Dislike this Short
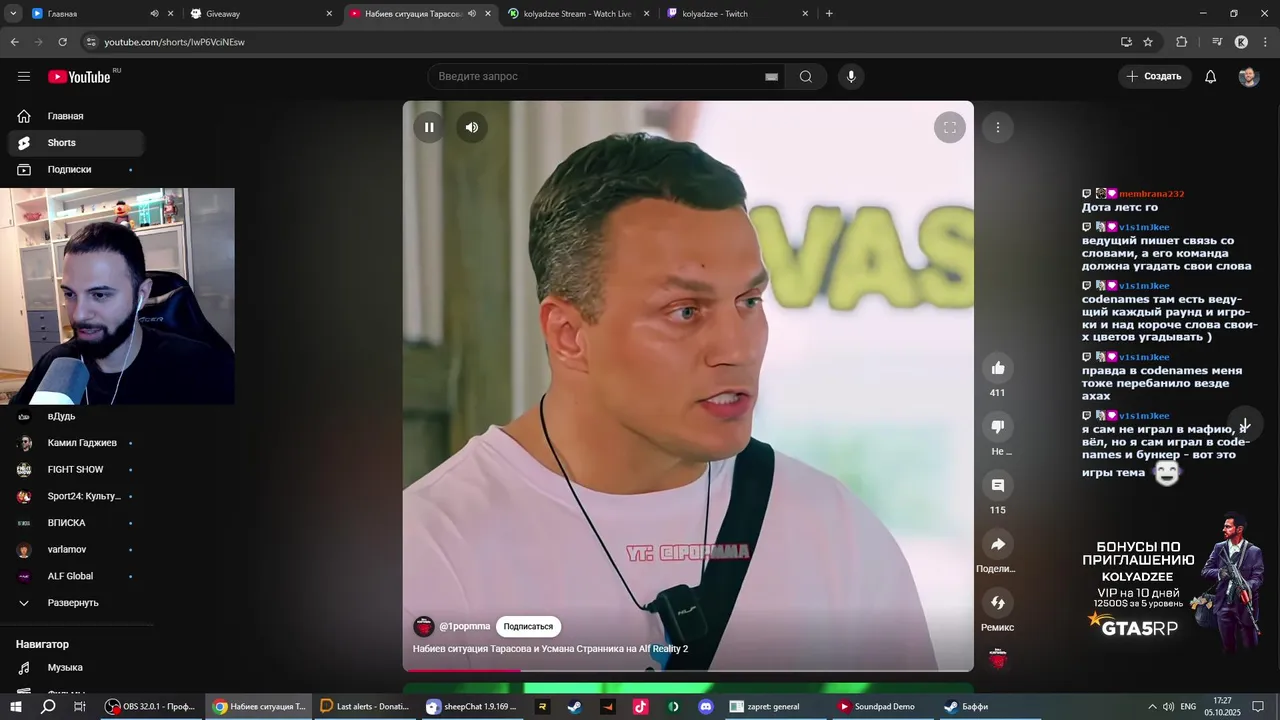Screen dimensions: 1280x720 pos(997,427)
